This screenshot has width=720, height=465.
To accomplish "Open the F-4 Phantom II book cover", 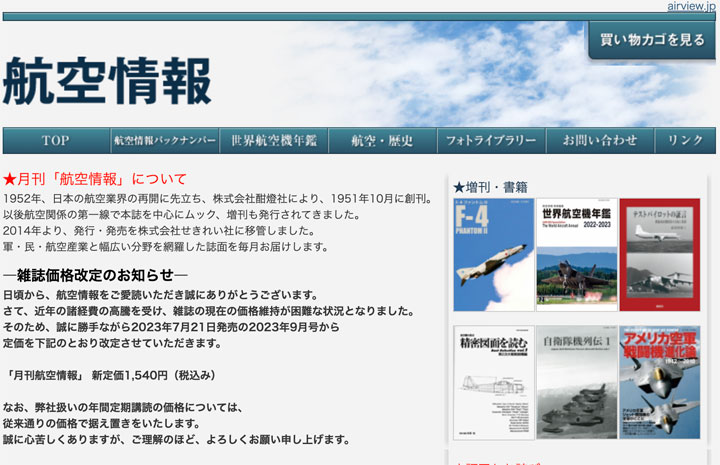I will (493, 255).
